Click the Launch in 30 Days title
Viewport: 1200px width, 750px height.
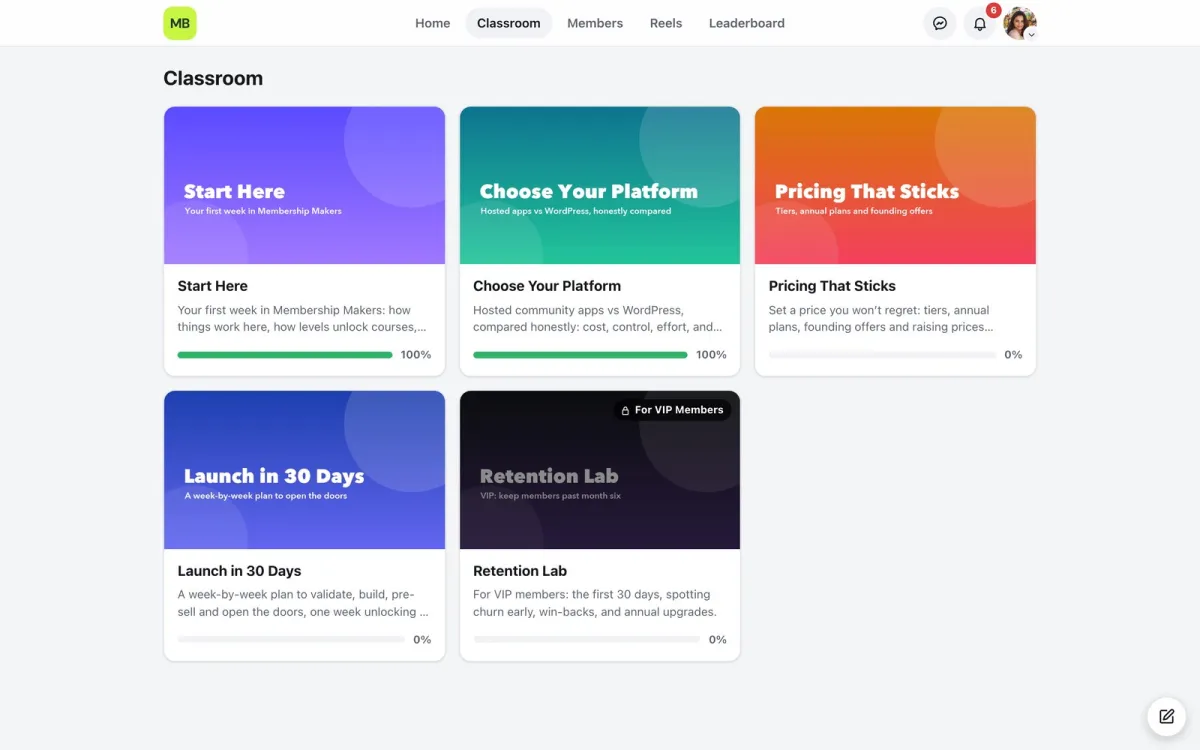pyautogui.click(x=240, y=571)
